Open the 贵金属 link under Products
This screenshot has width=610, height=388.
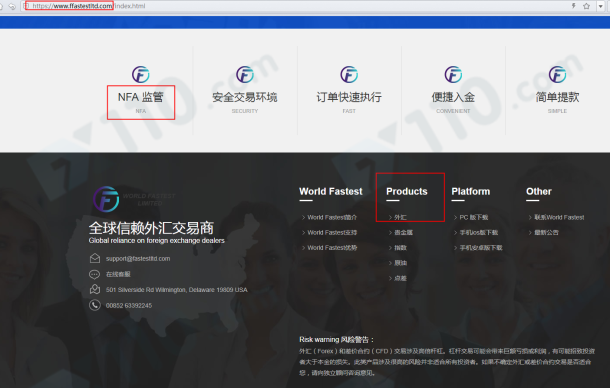click(403, 232)
